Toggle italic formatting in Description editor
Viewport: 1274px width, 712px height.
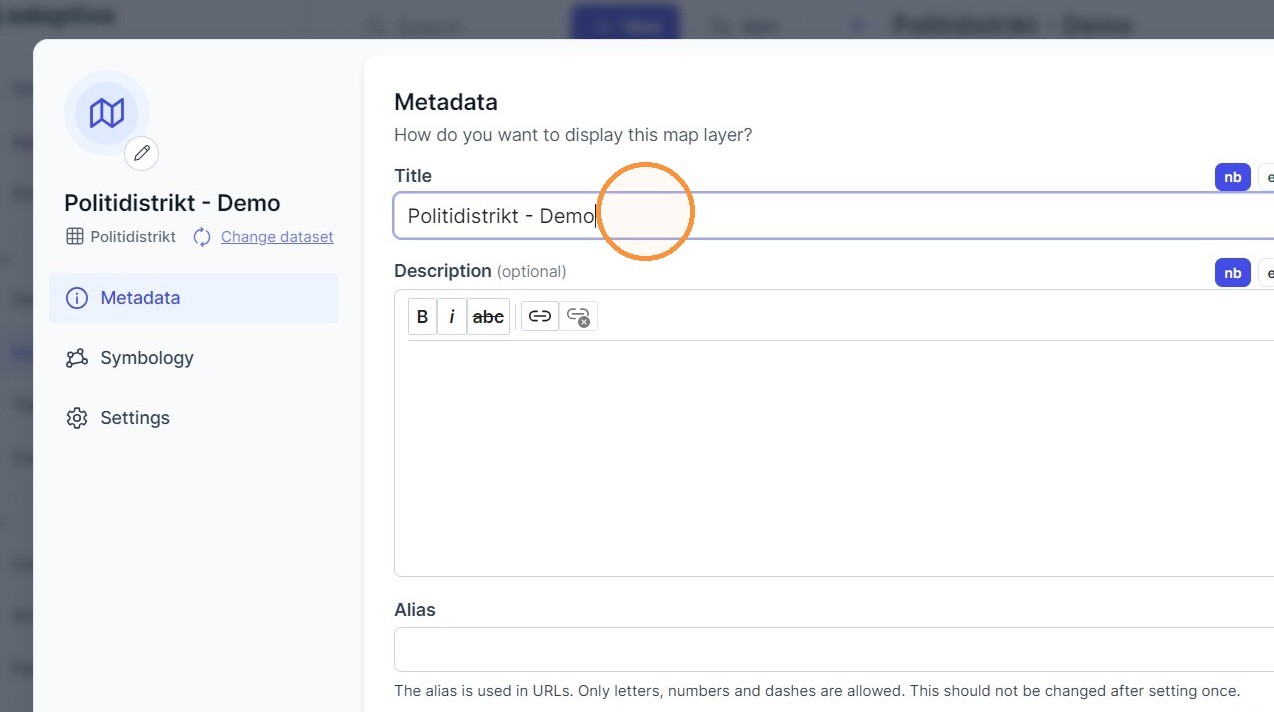tap(452, 317)
